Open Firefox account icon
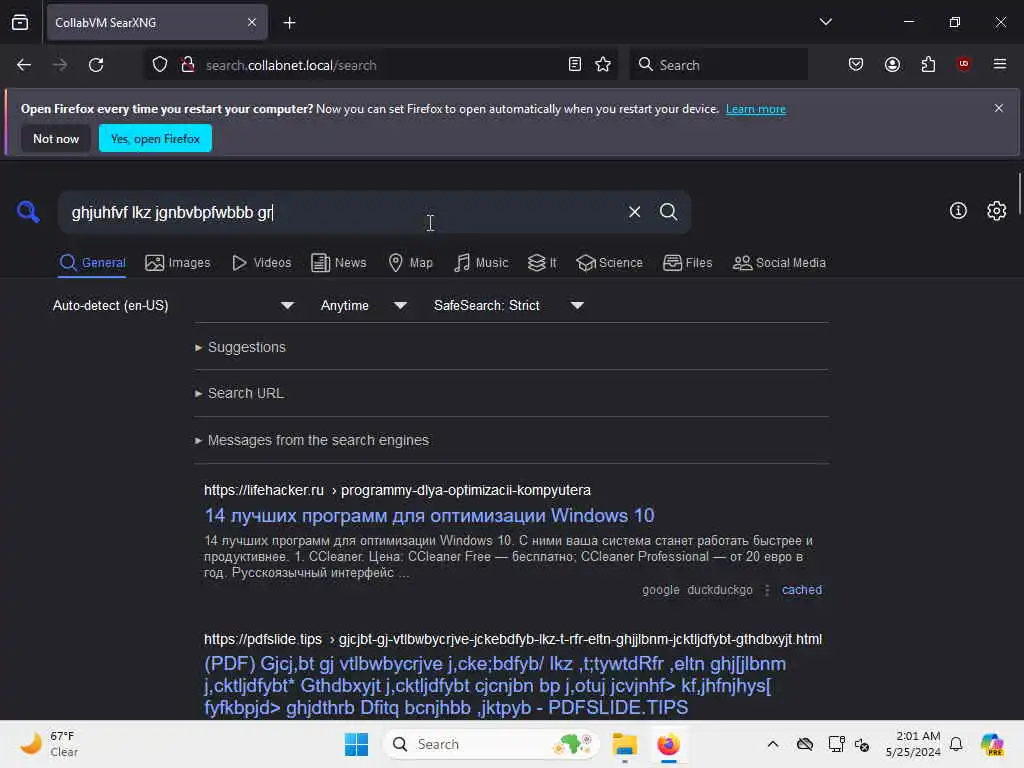 tap(892, 64)
